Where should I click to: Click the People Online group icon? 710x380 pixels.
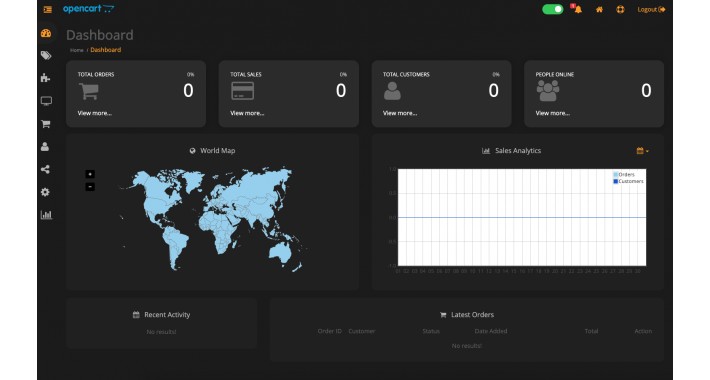[x=548, y=91]
